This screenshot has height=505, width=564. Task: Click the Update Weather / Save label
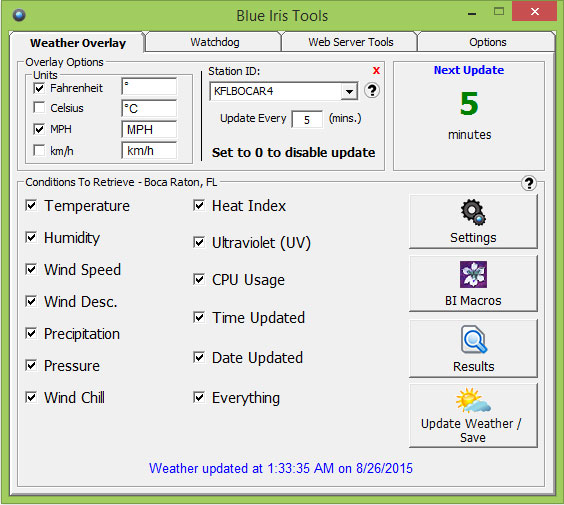(x=472, y=430)
